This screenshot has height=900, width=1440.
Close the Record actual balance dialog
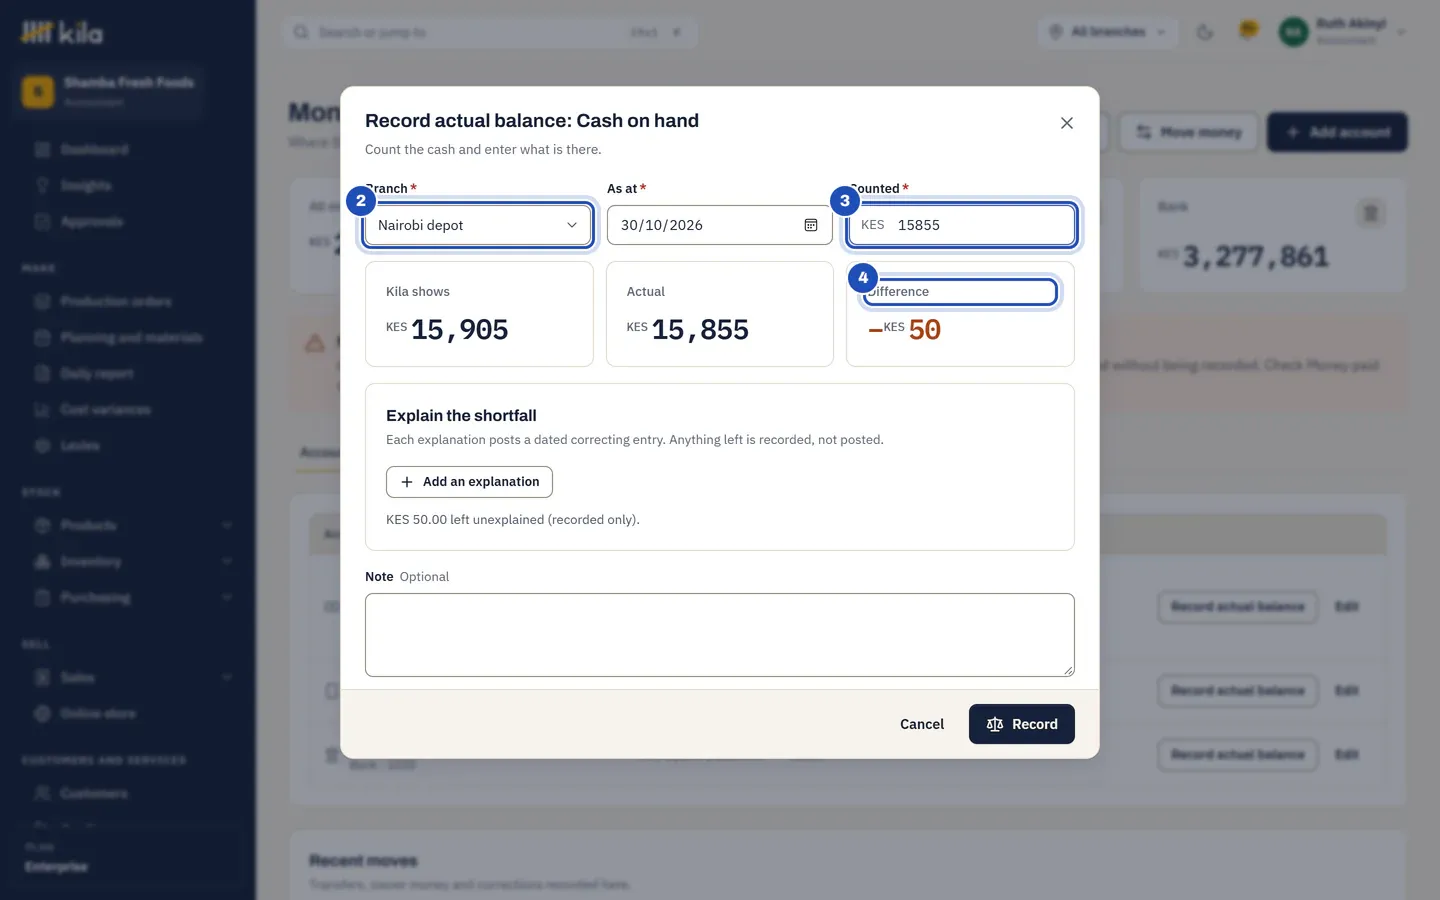(1067, 123)
